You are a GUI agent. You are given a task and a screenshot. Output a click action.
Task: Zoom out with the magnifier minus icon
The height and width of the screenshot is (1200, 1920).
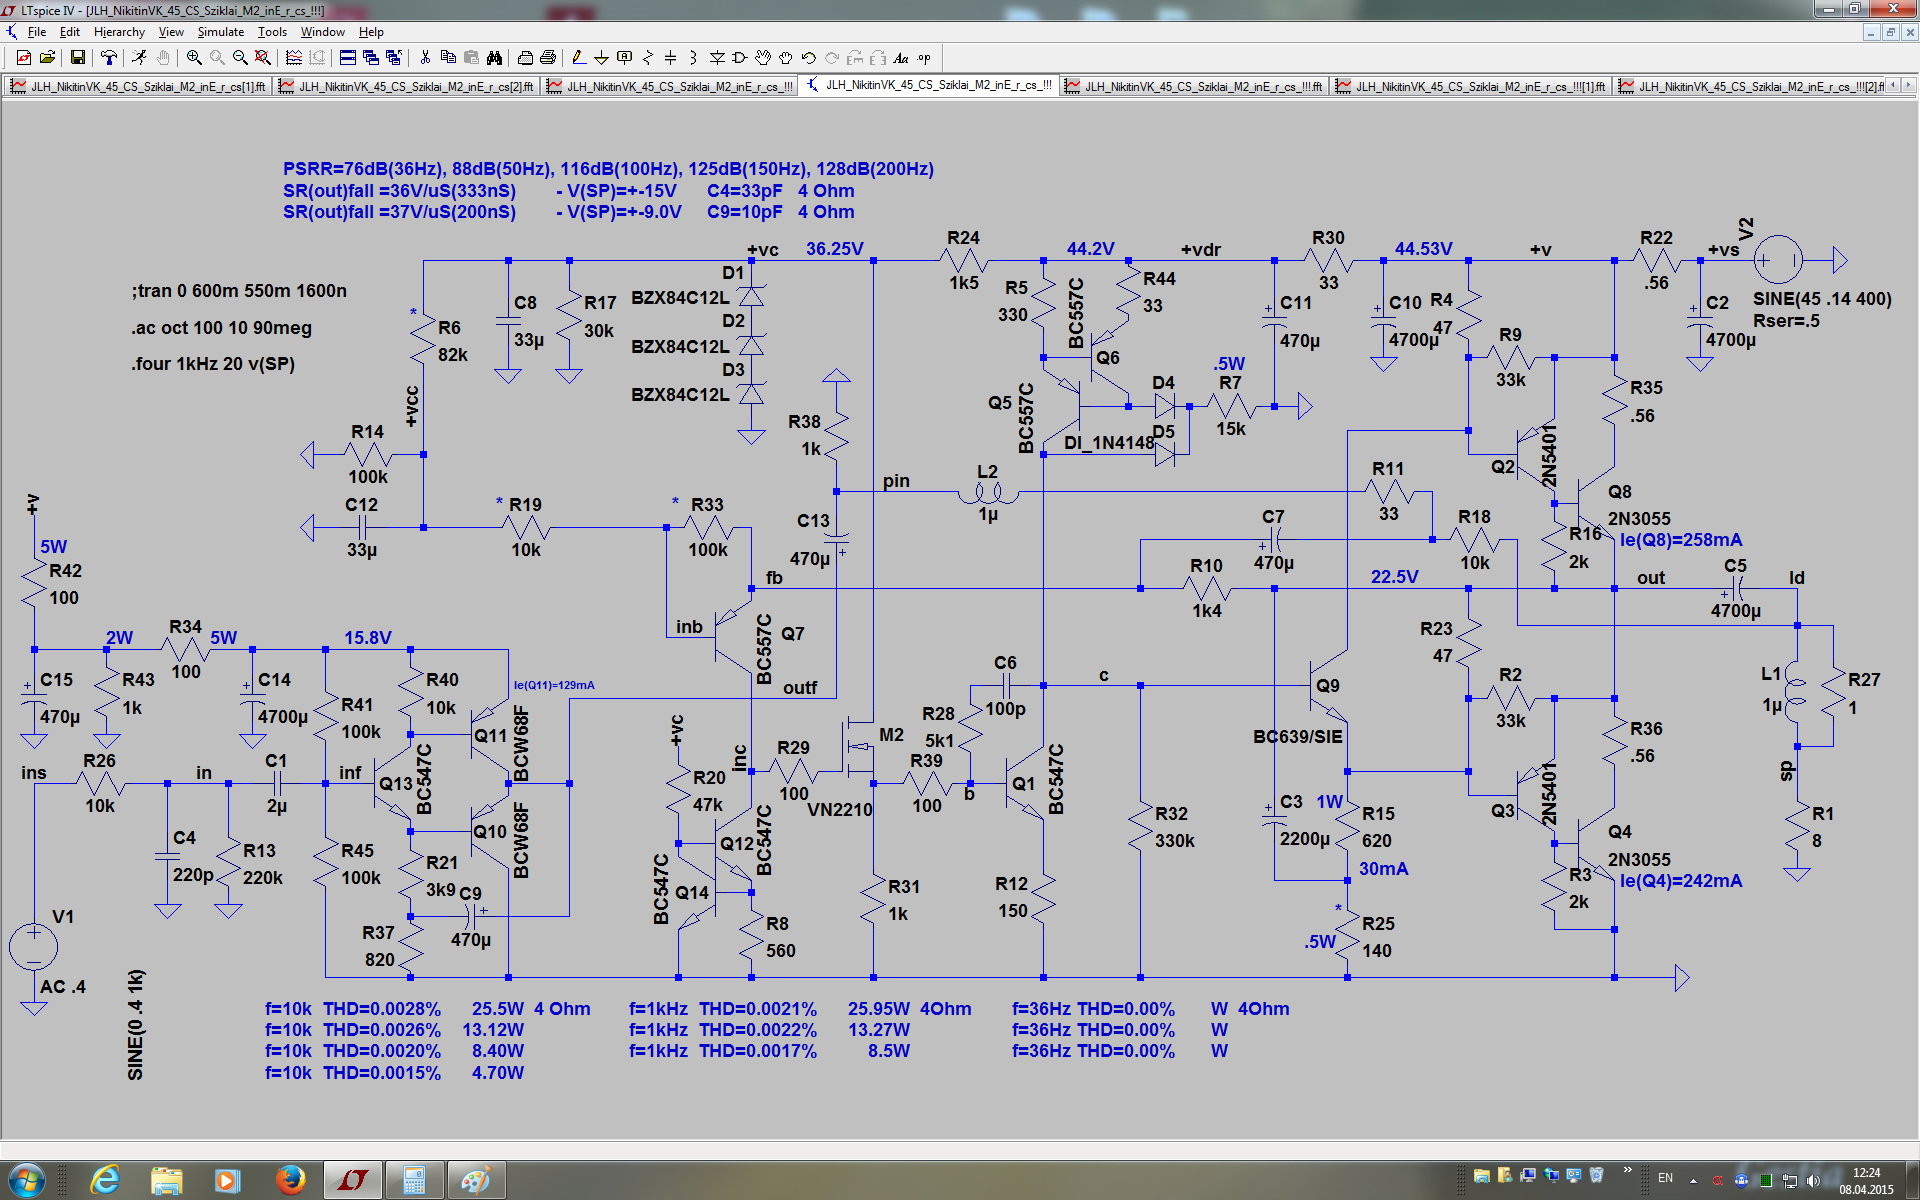[x=240, y=58]
